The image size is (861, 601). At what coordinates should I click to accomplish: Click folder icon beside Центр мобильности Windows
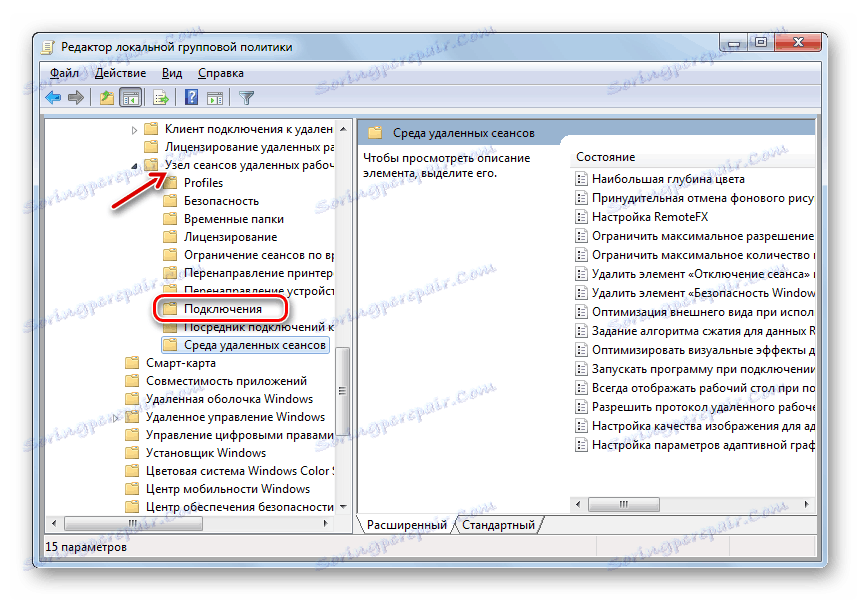(132, 488)
